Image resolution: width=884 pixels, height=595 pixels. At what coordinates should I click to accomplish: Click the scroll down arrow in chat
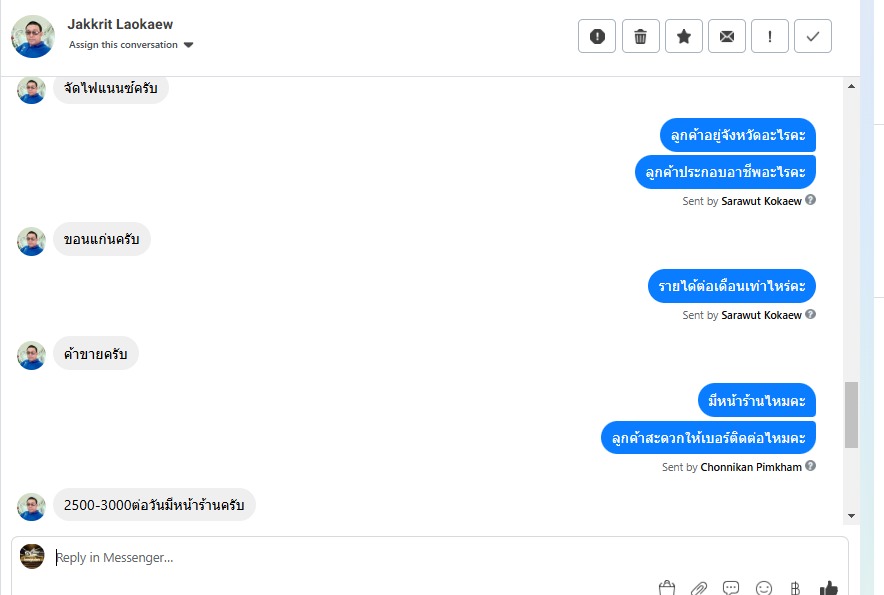click(851, 515)
